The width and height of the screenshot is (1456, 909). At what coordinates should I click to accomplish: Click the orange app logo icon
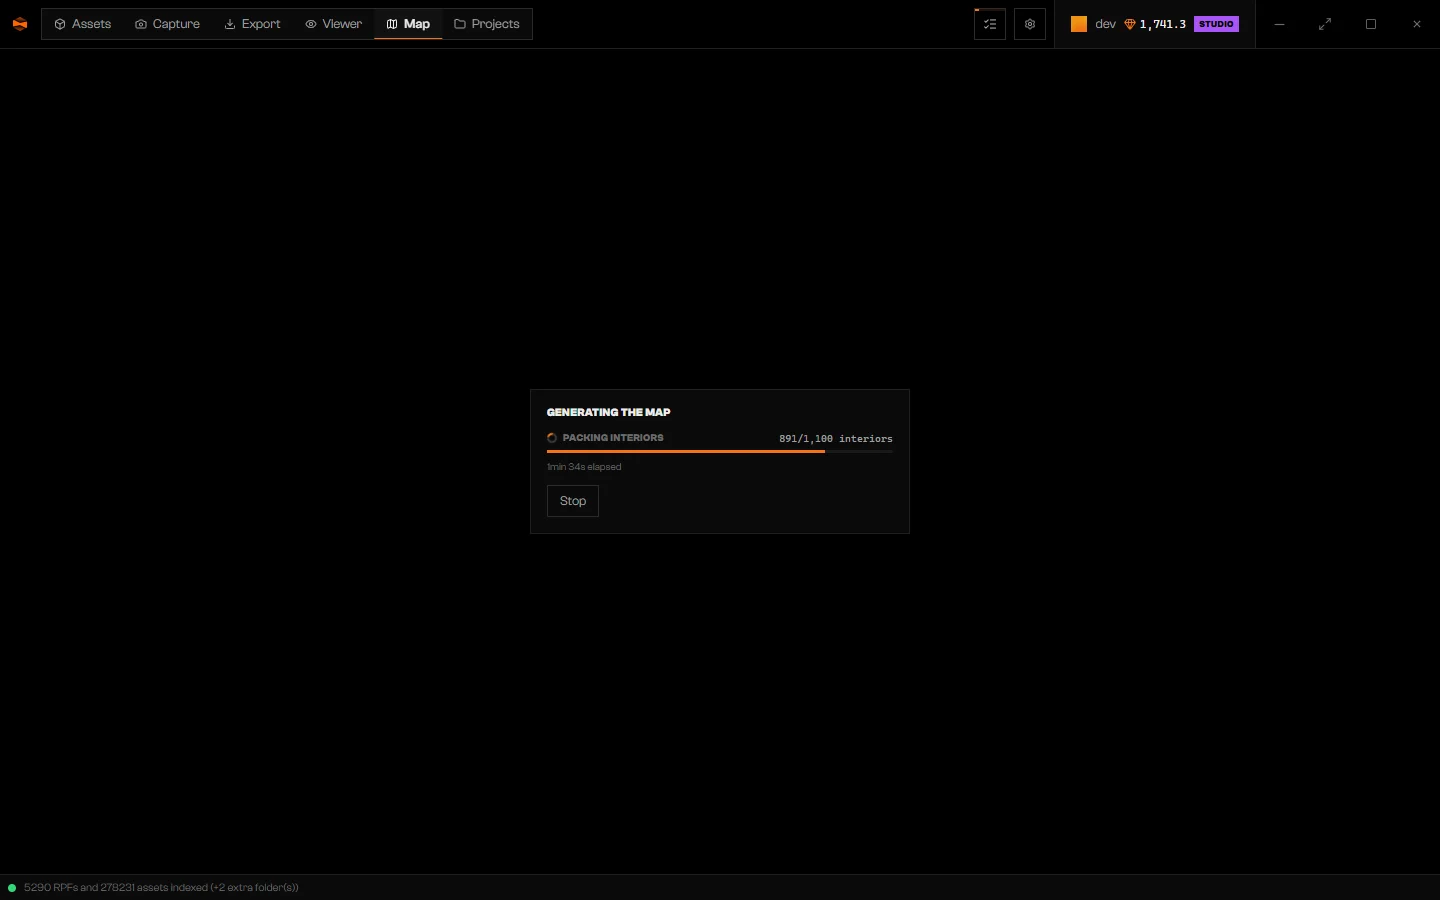20,24
